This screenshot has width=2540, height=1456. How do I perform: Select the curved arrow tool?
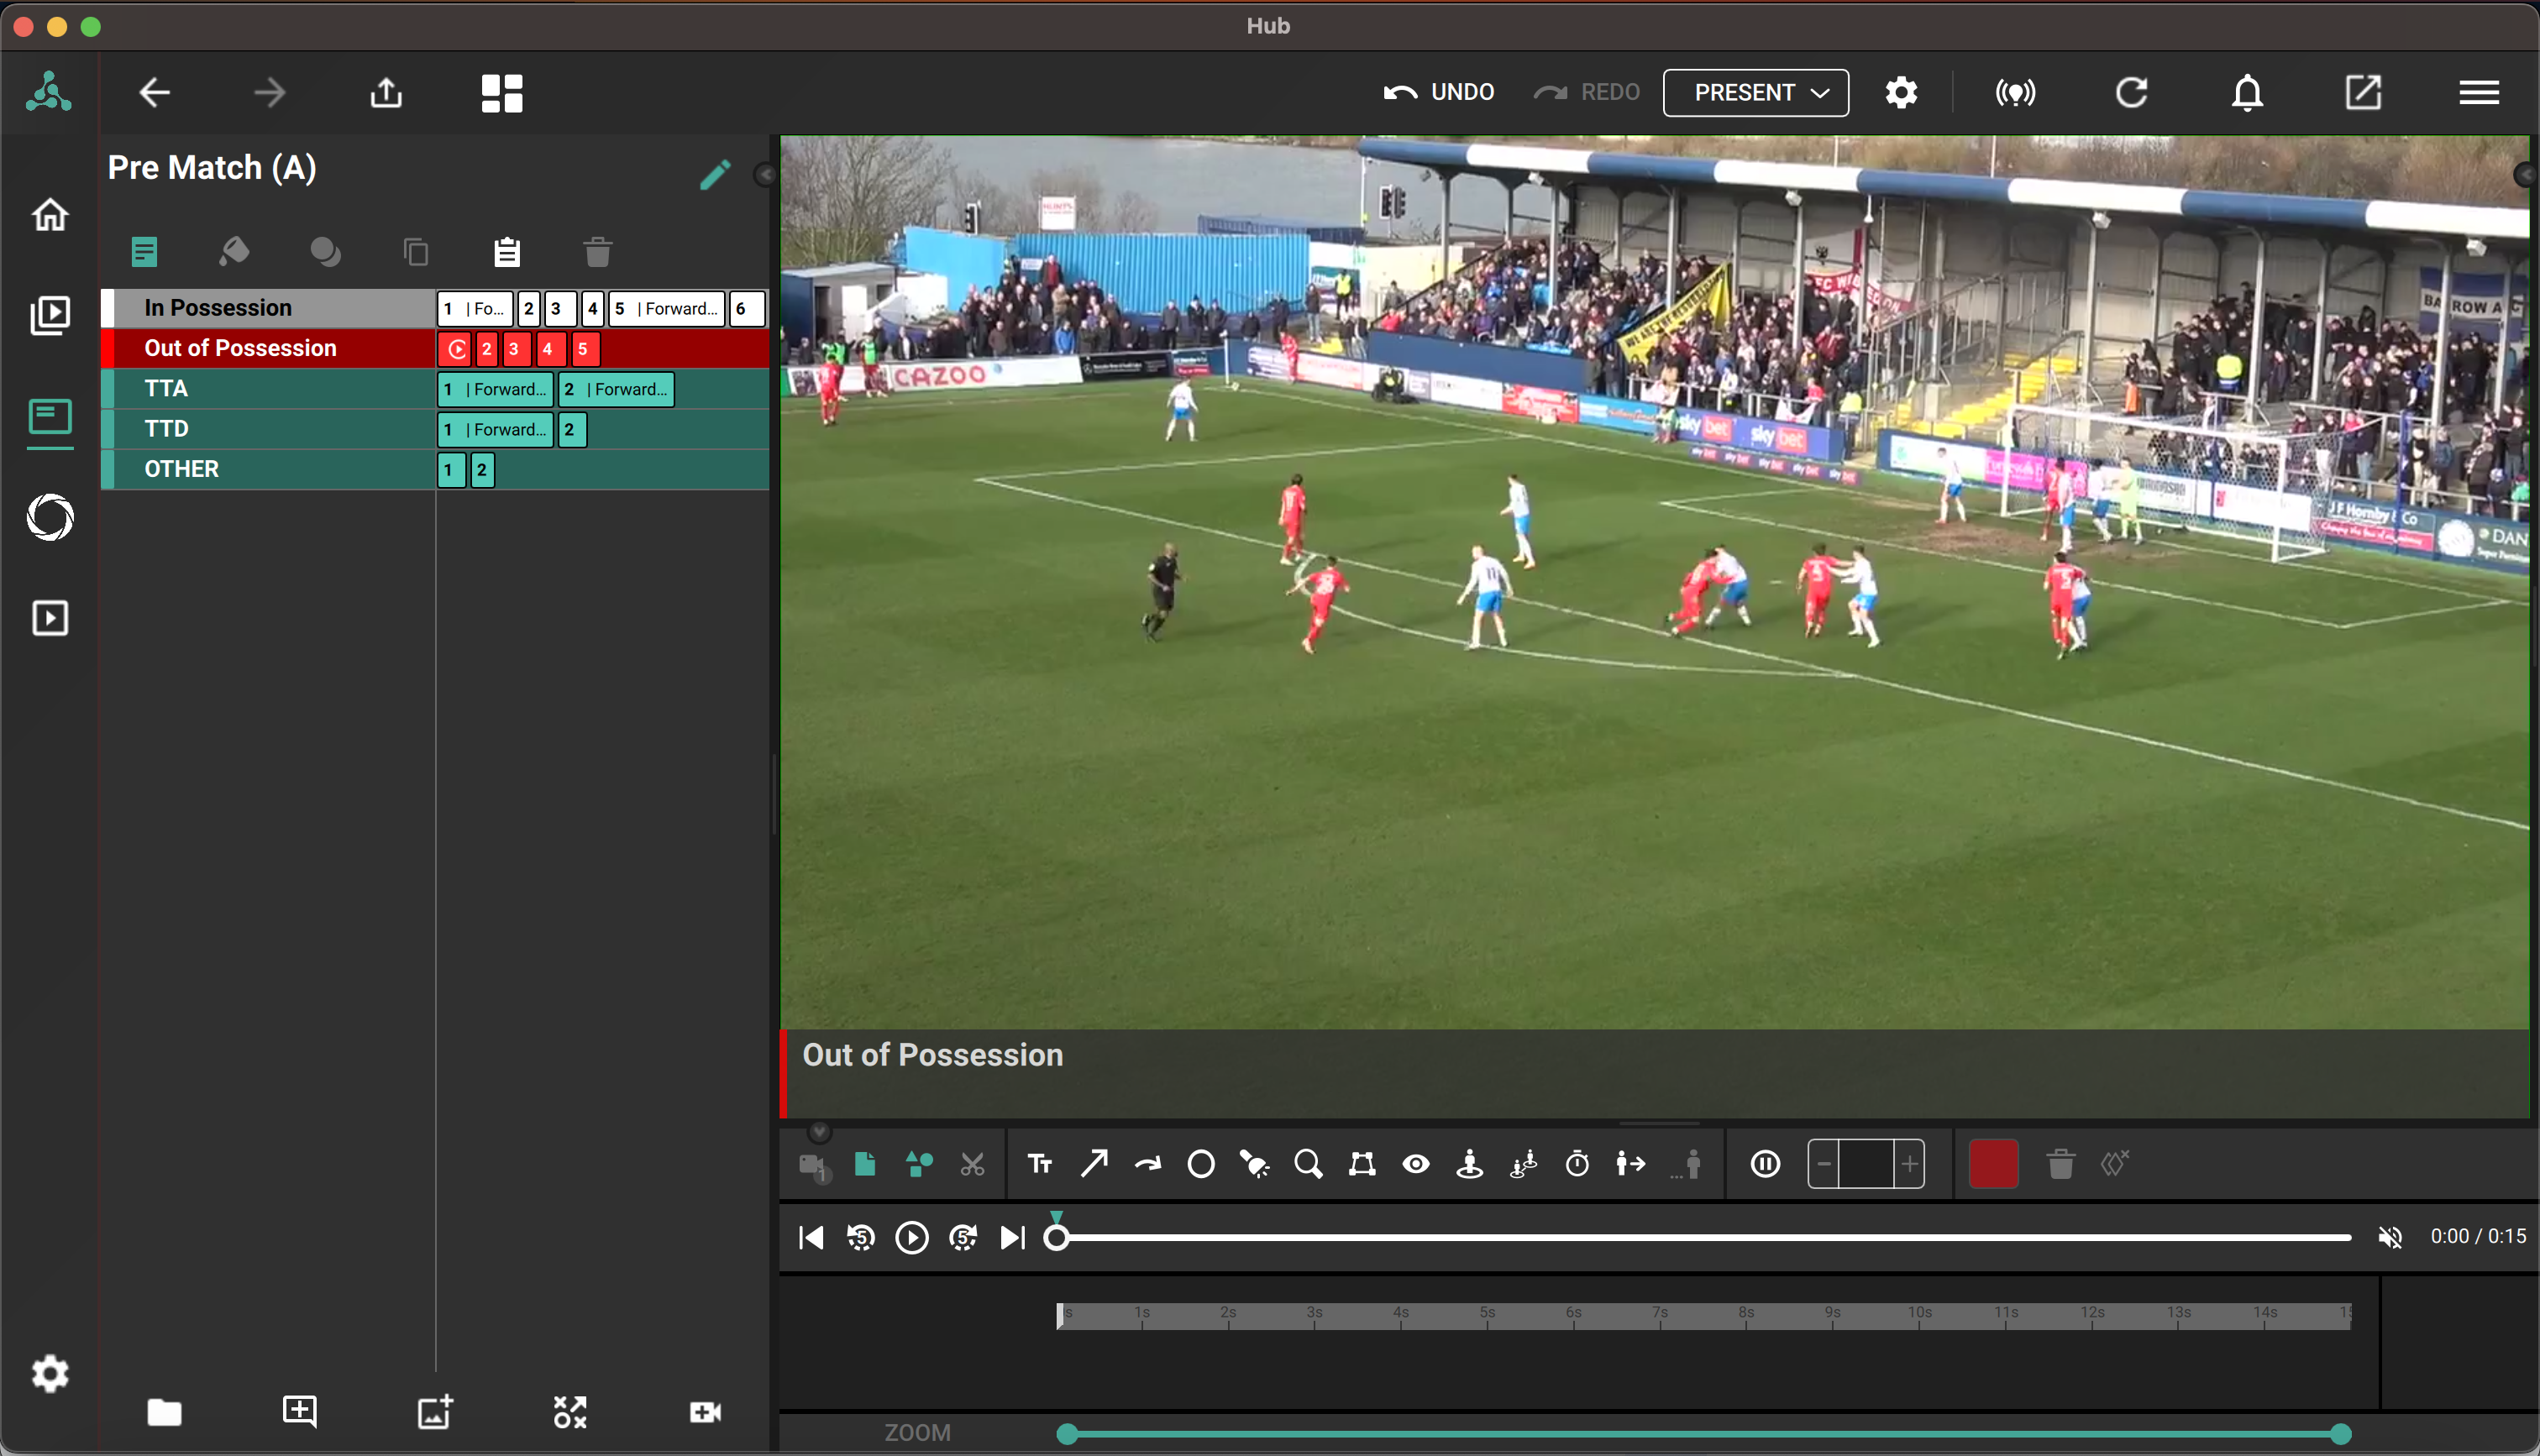click(x=1147, y=1164)
